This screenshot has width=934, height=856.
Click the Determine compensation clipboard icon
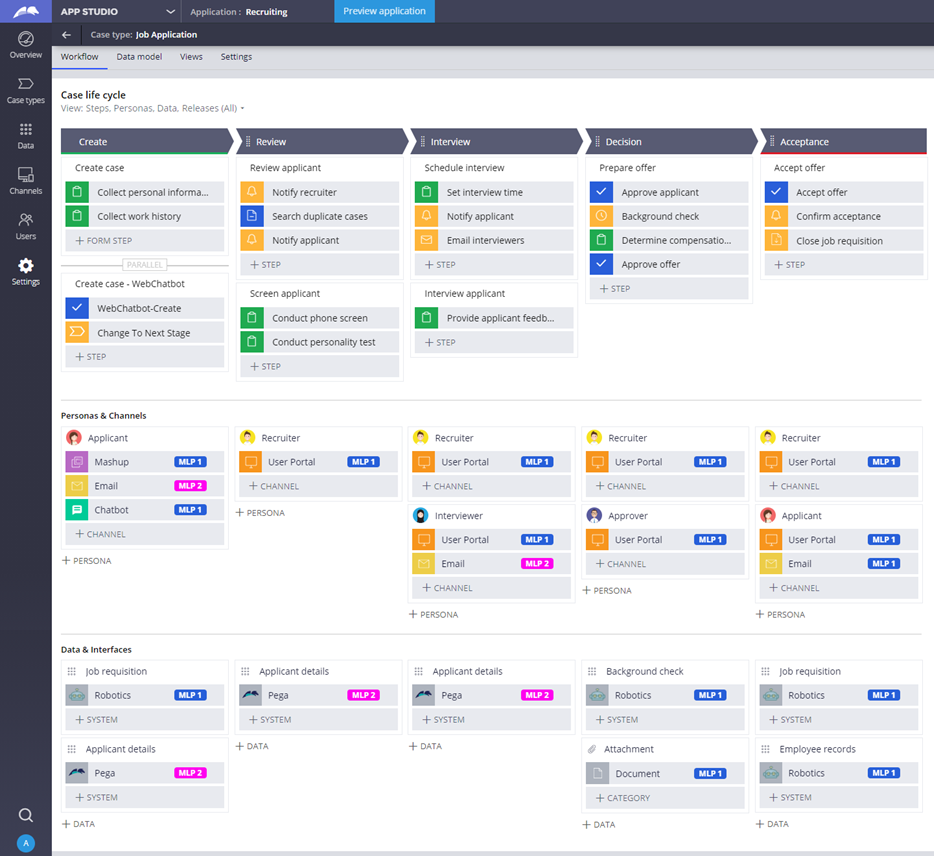(x=601, y=240)
